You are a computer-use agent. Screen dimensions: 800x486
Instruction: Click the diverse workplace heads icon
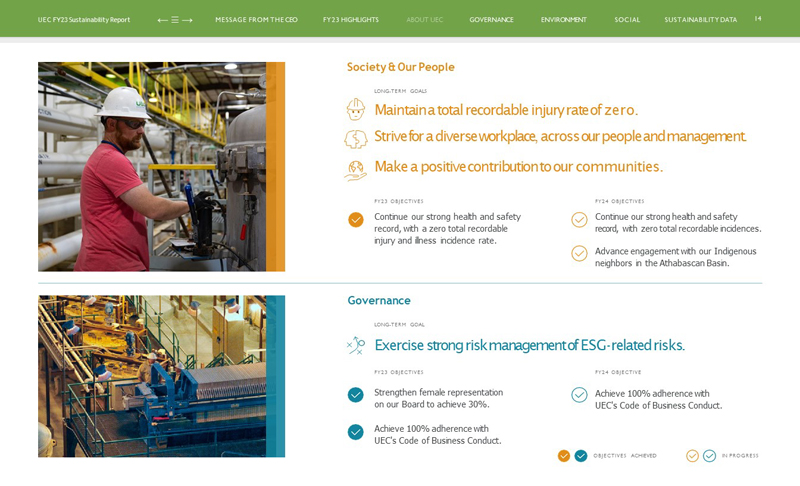(355, 138)
